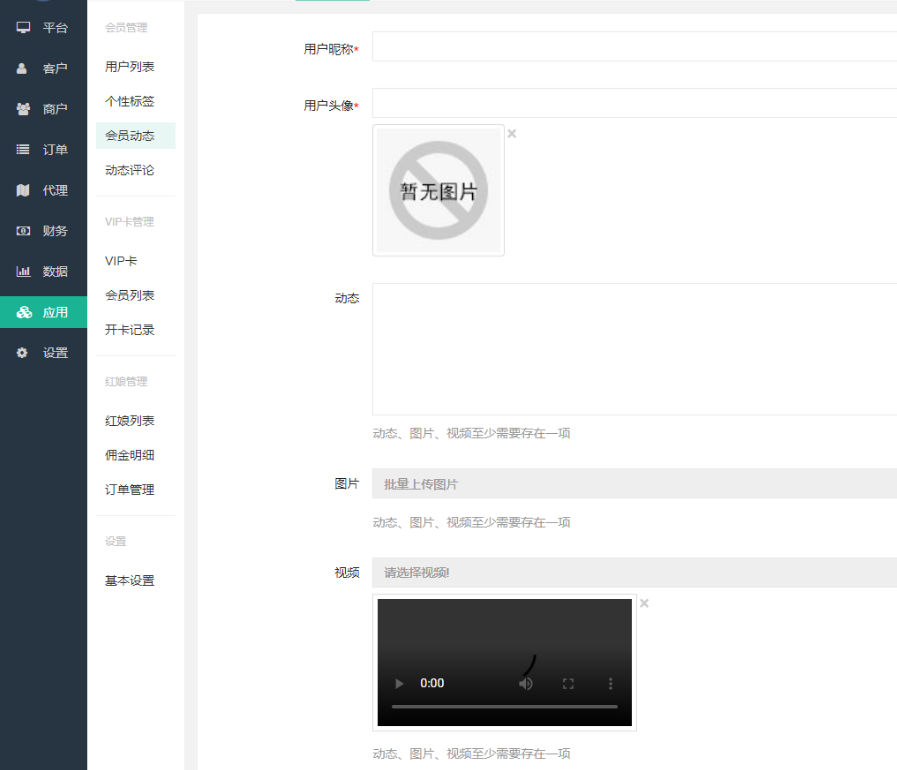
Task: Select the 客户 customer sidebar icon
Action: coord(22,69)
